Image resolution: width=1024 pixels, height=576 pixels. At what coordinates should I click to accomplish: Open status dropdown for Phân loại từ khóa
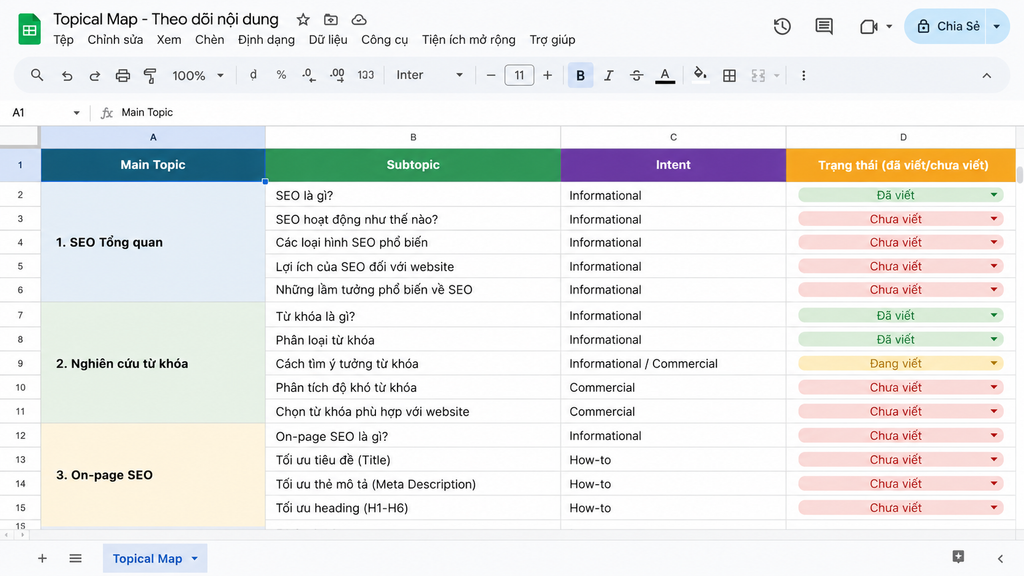tap(994, 339)
